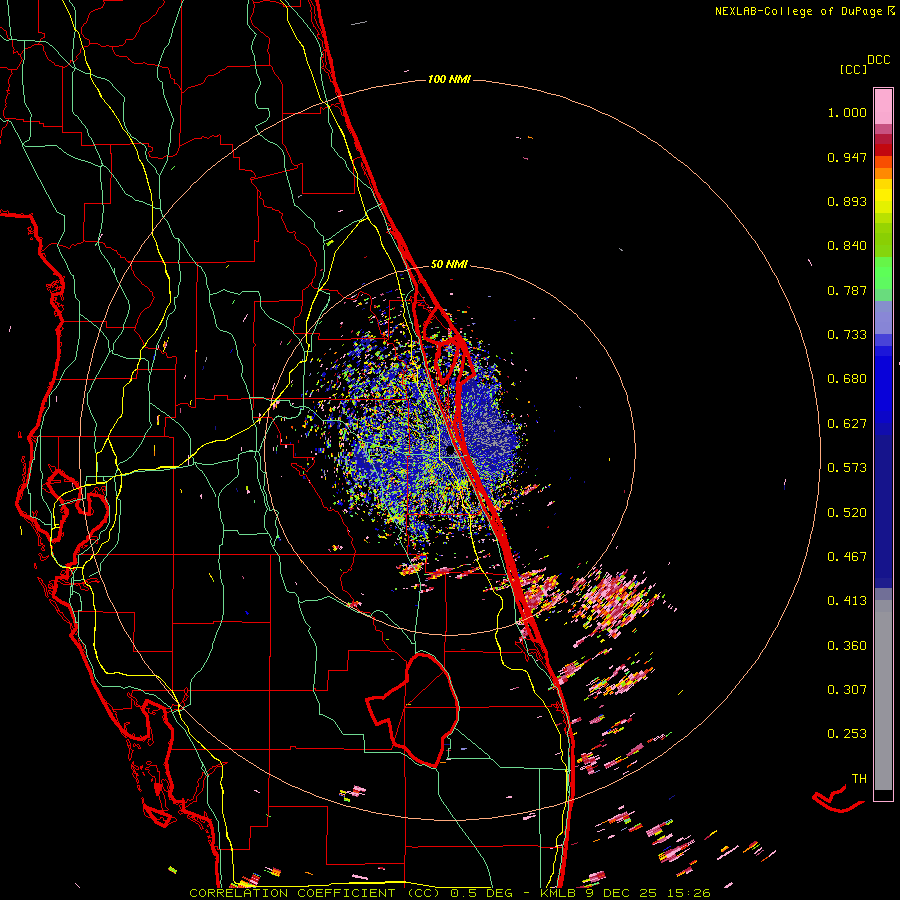Click the 0.733 legend value

click(847, 335)
